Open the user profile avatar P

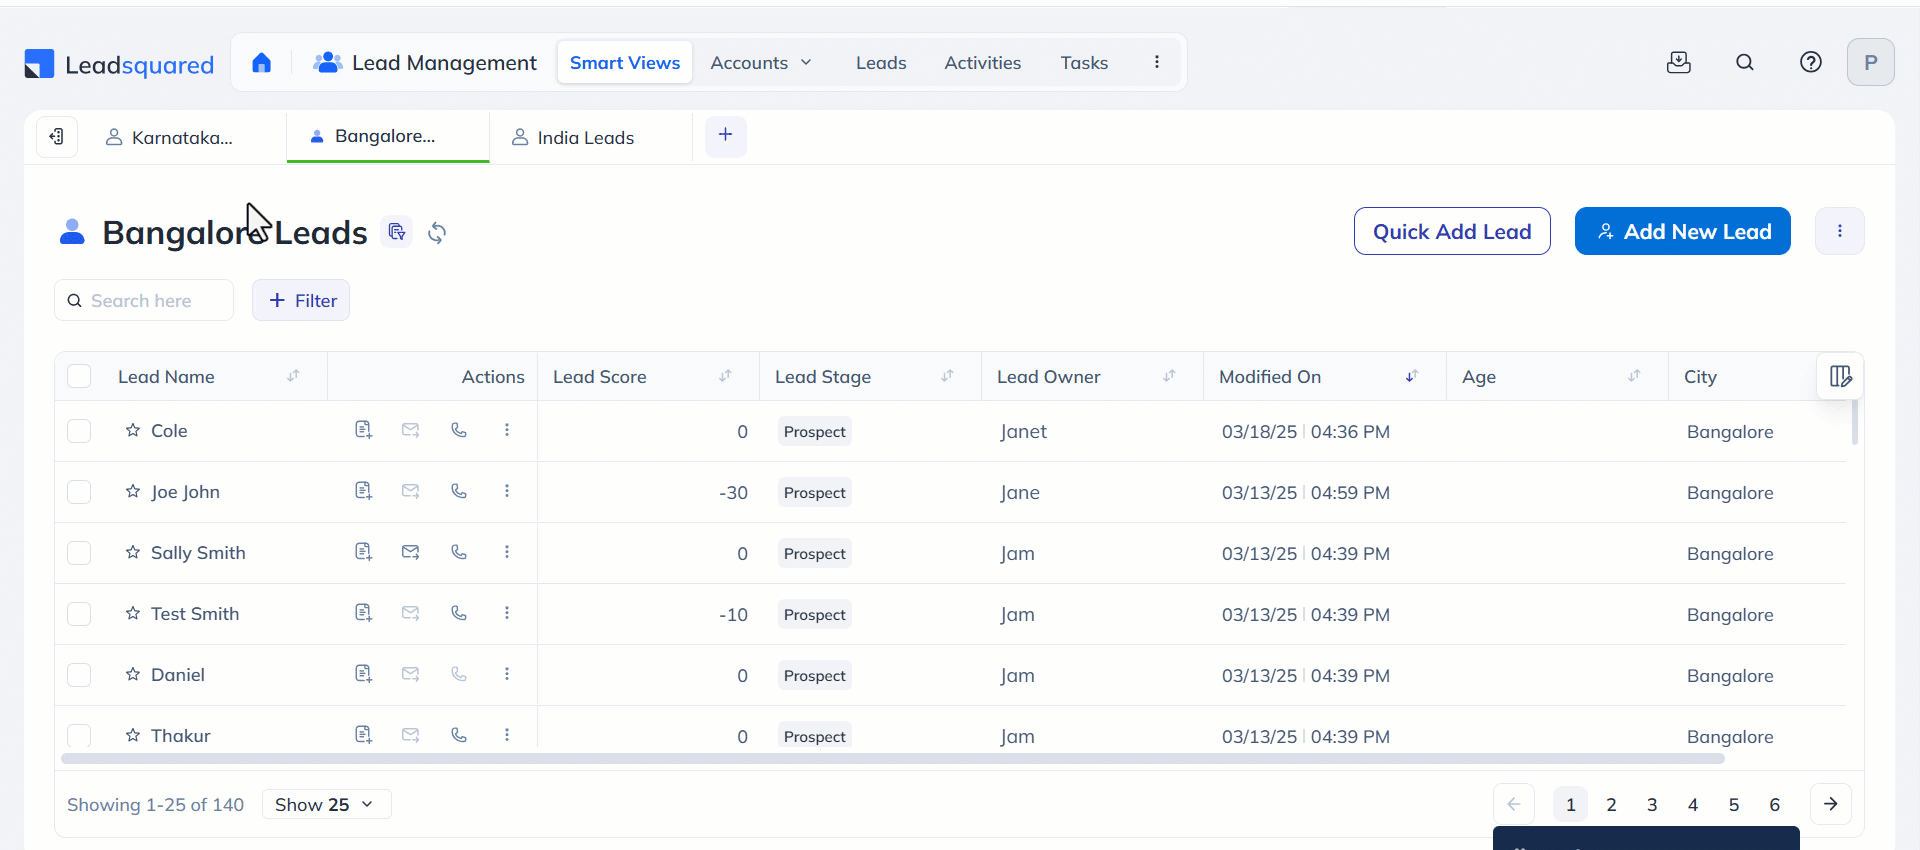1871,62
